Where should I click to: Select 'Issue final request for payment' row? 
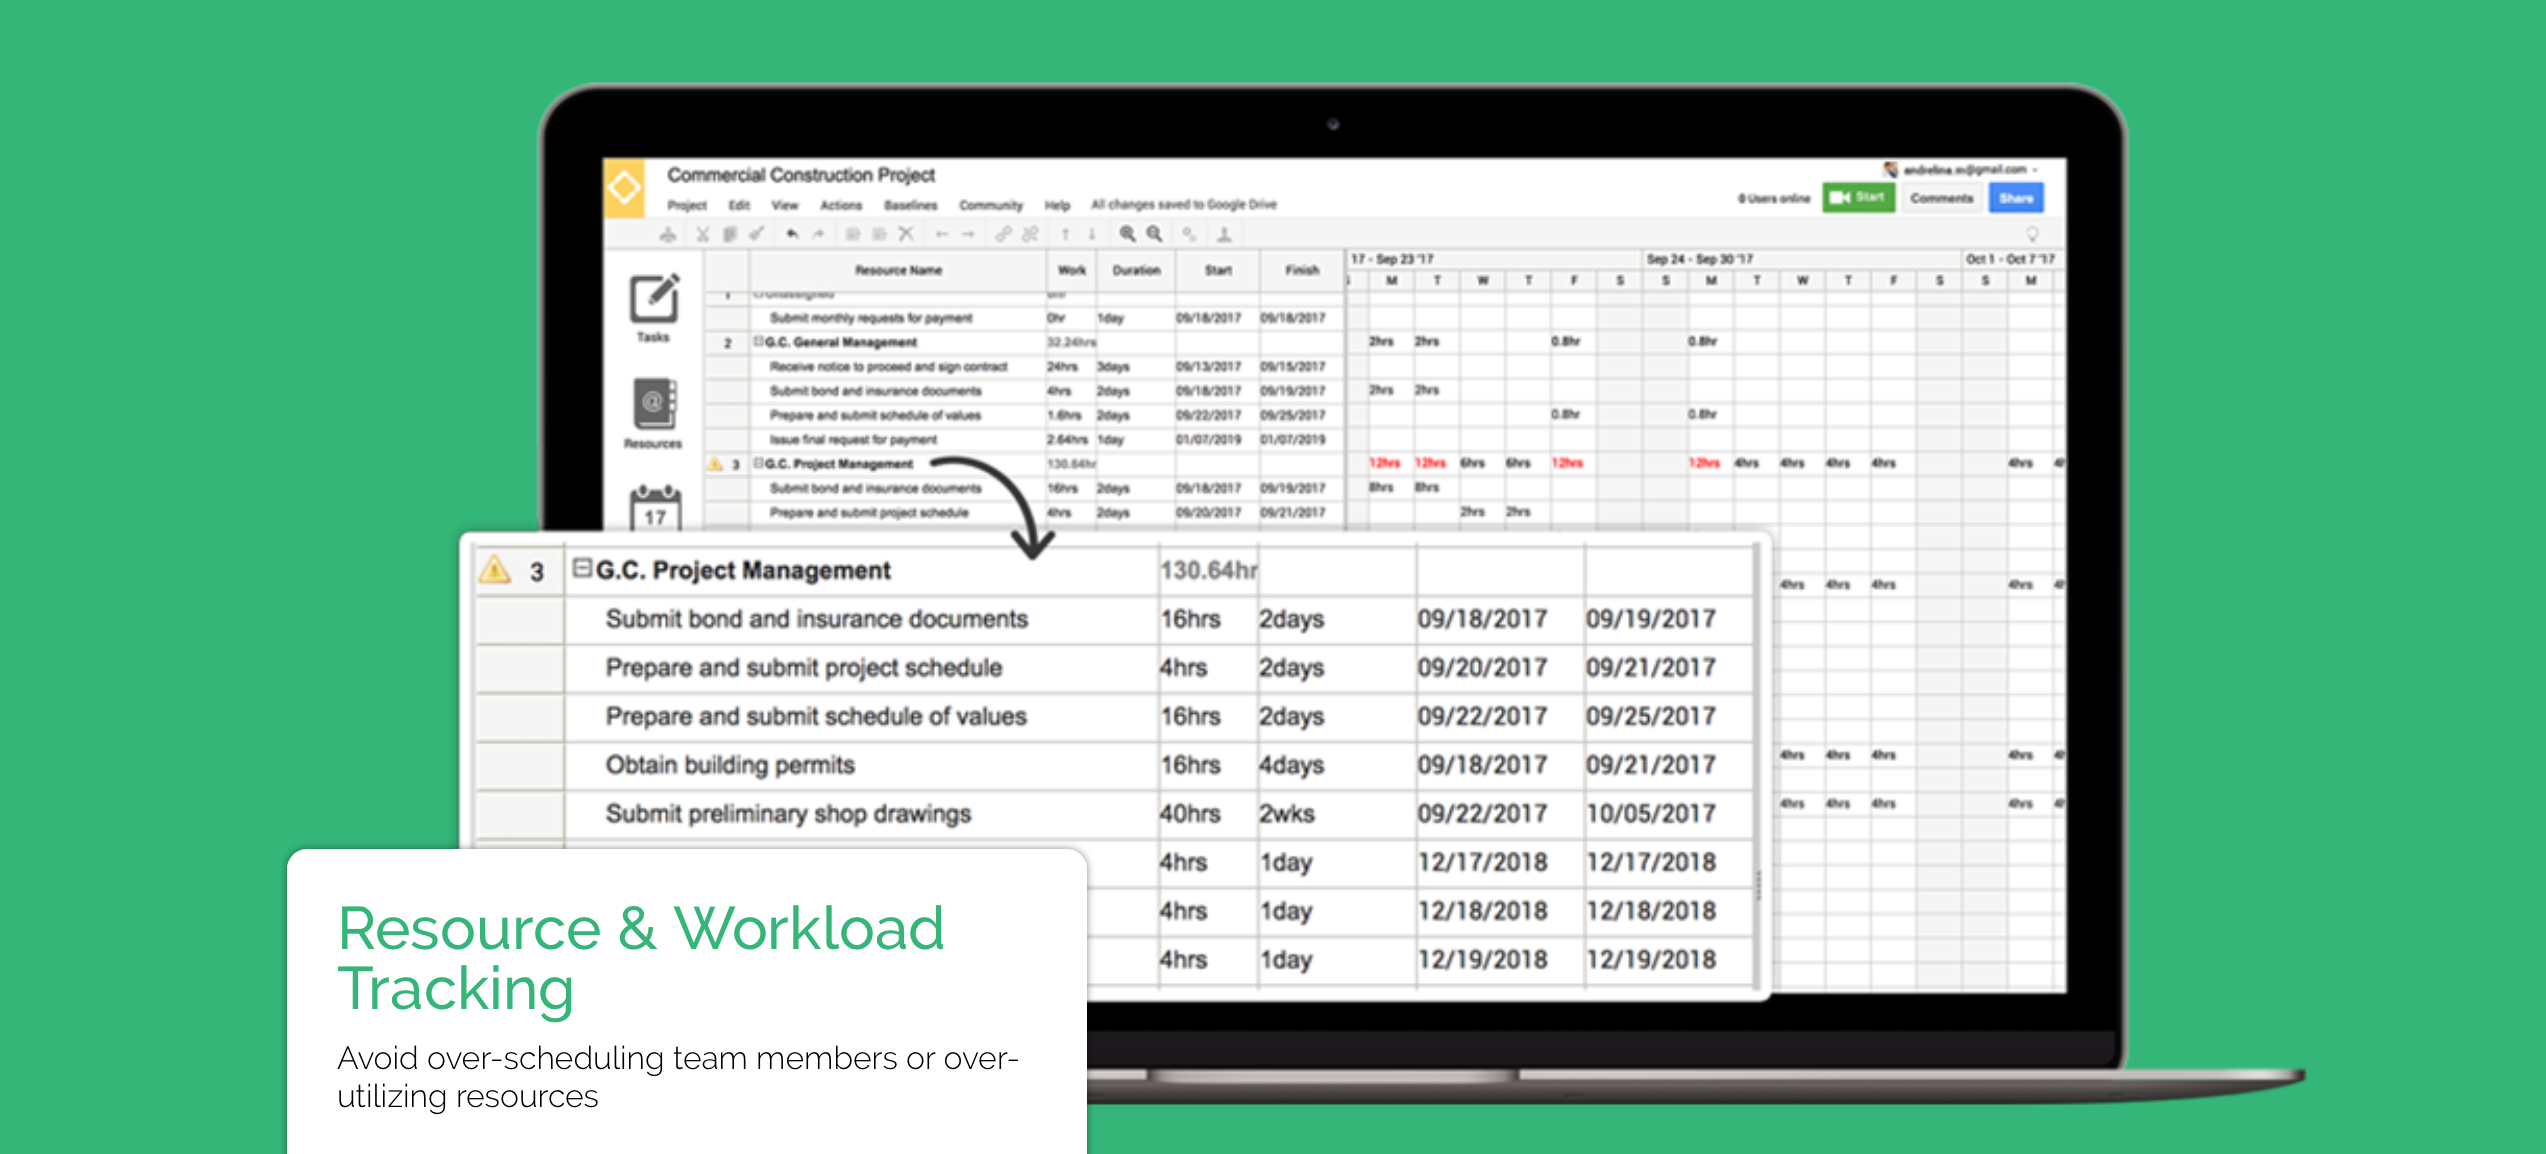click(853, 440)
